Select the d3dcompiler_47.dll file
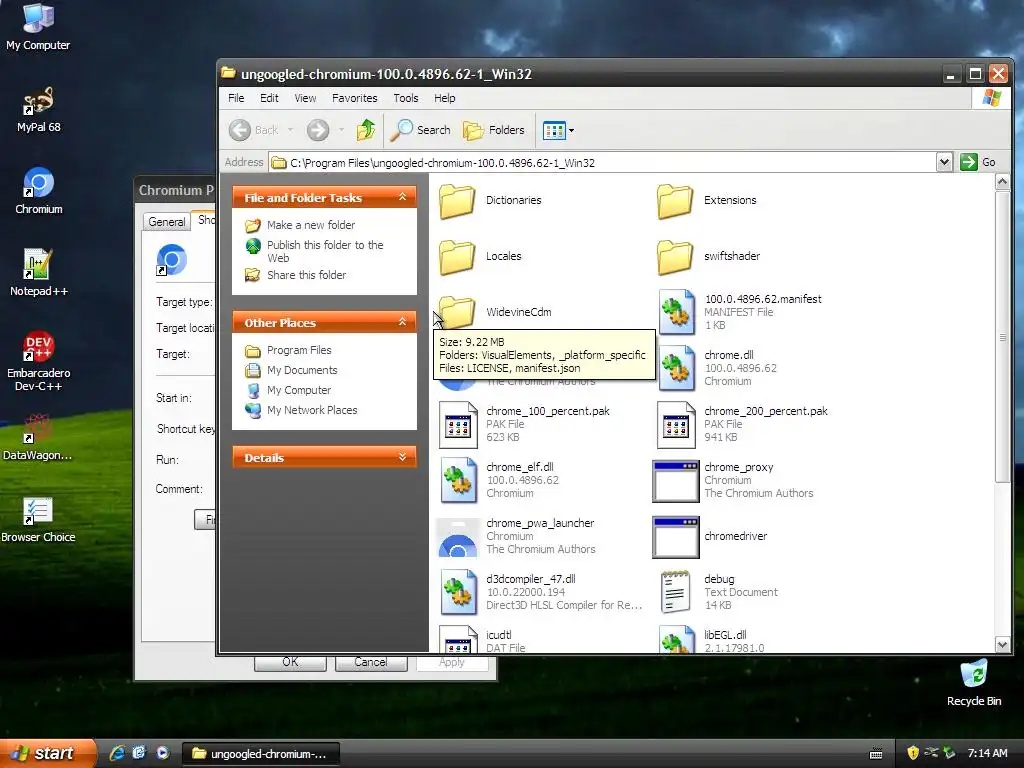This screenshot has height=768, width=1024. point(541,593)
